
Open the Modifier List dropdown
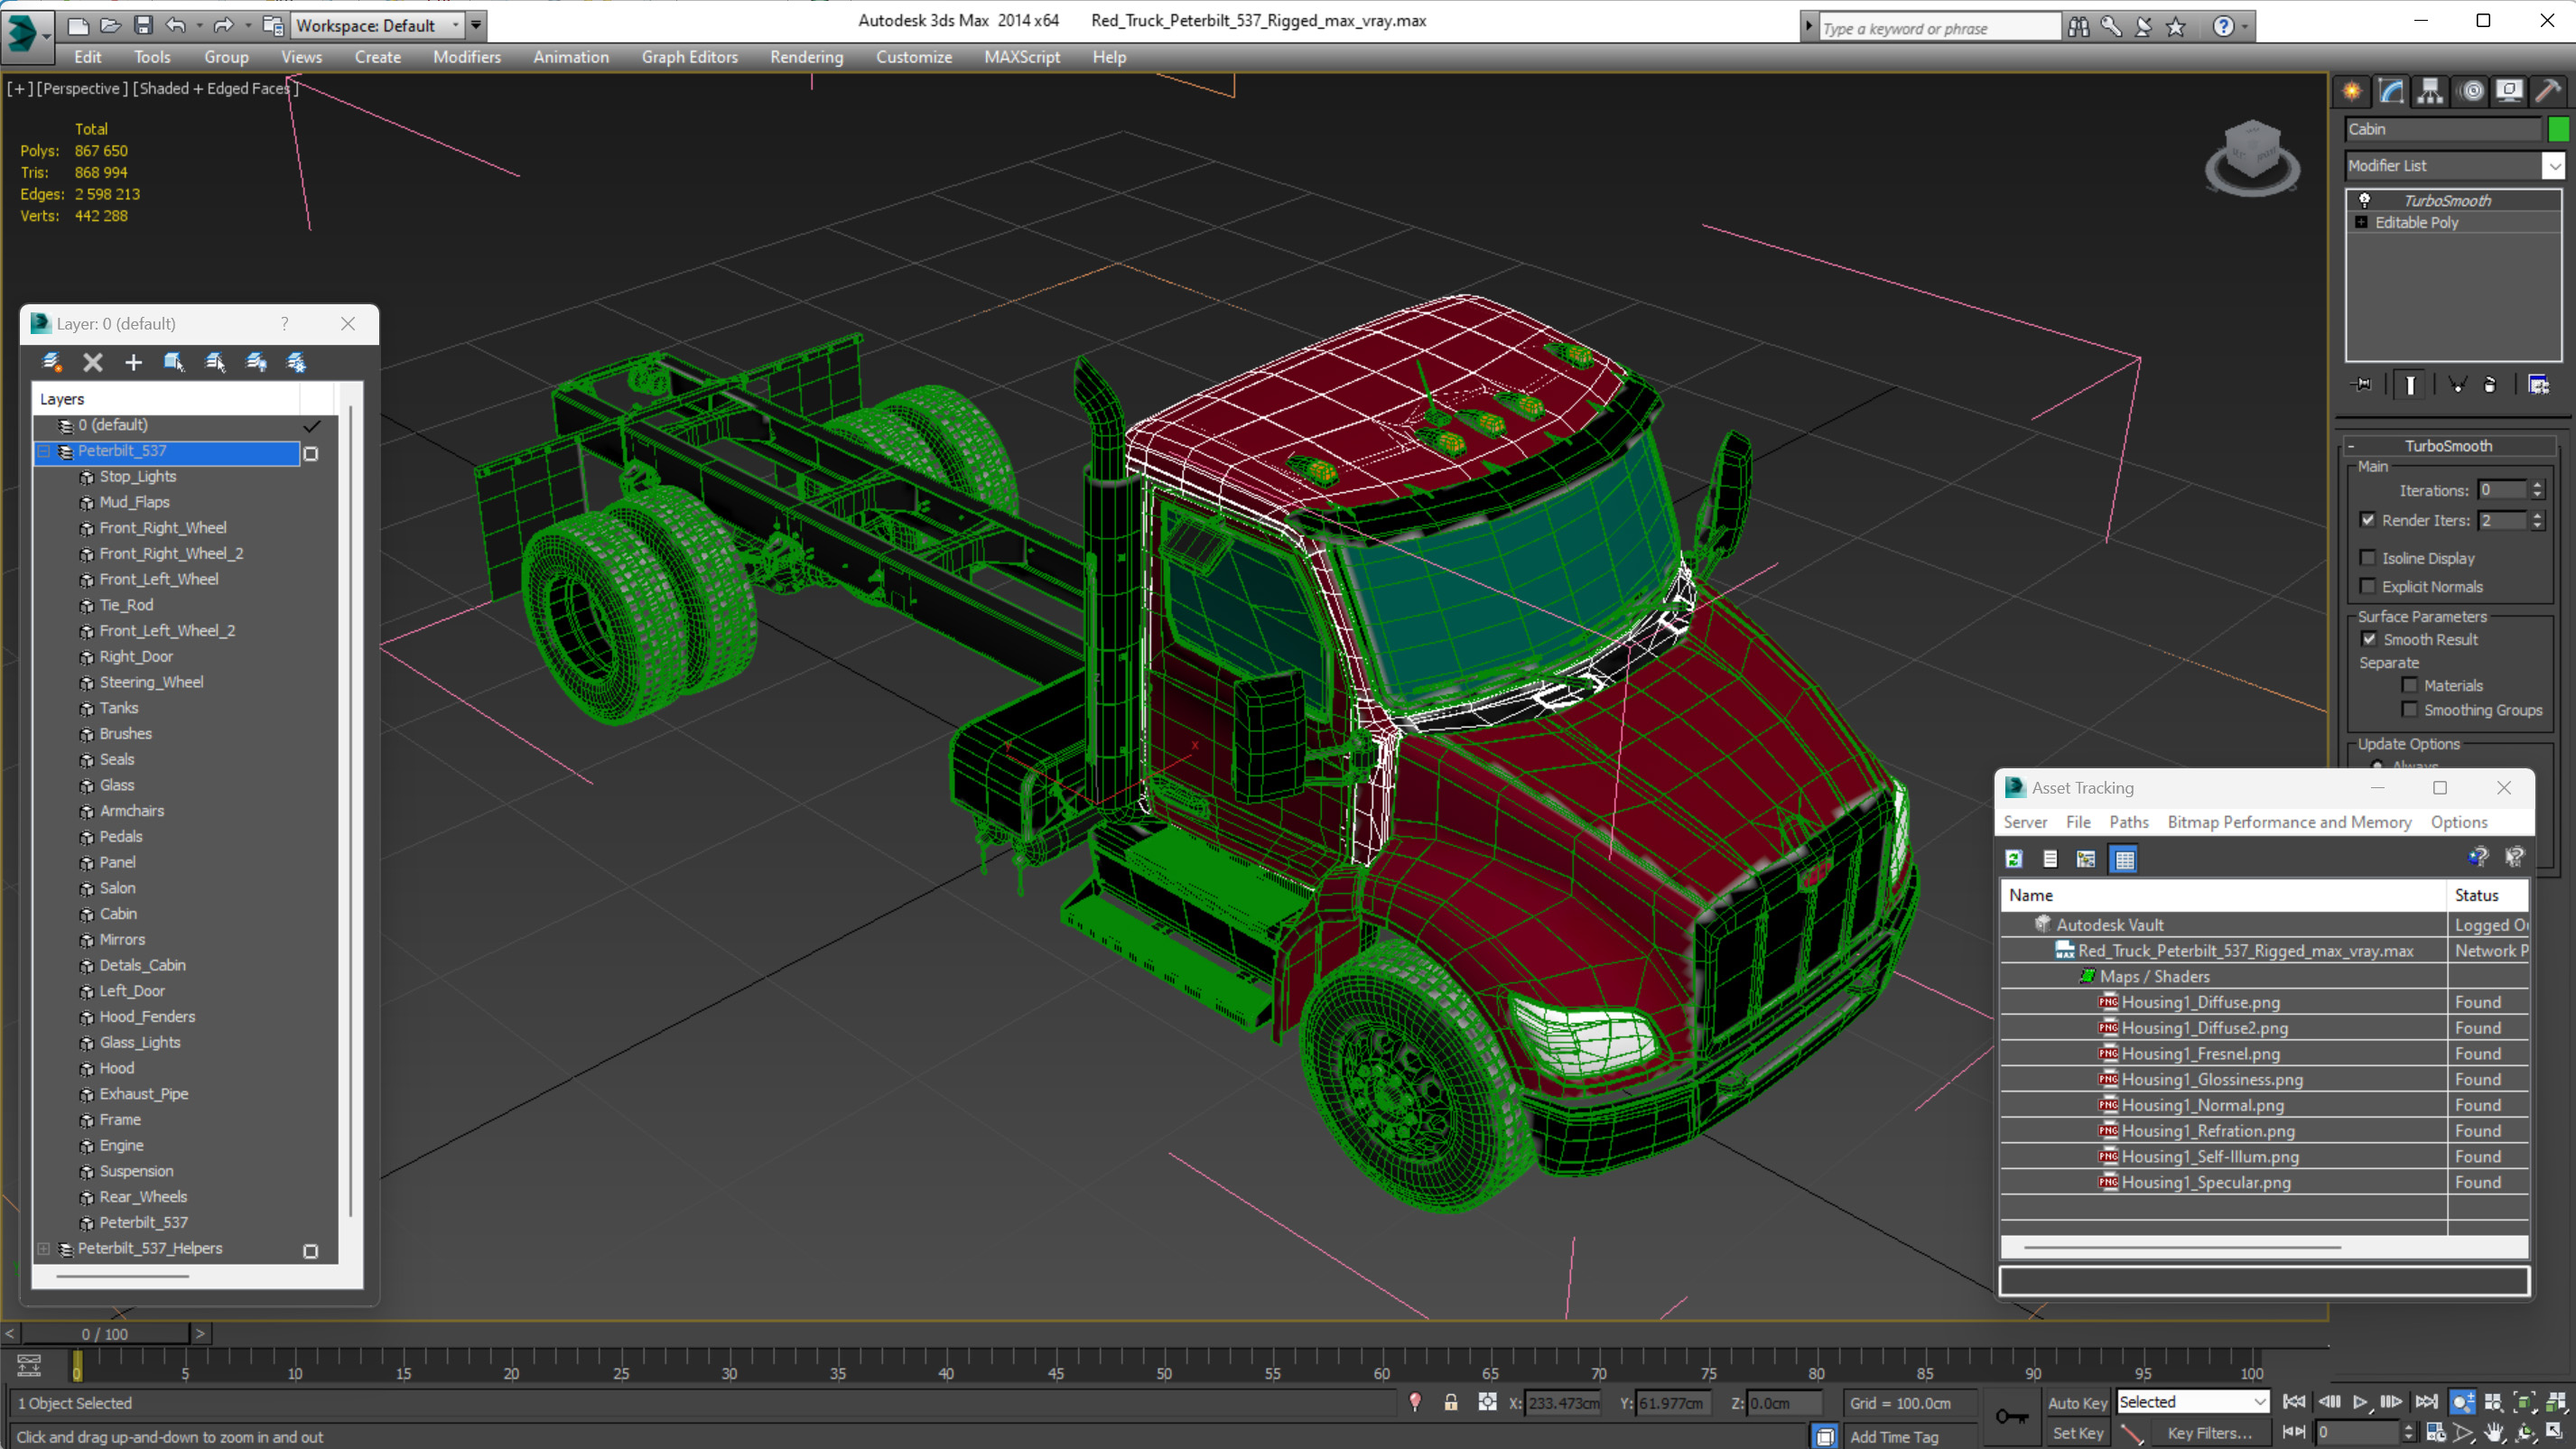tap(2553, 166)
